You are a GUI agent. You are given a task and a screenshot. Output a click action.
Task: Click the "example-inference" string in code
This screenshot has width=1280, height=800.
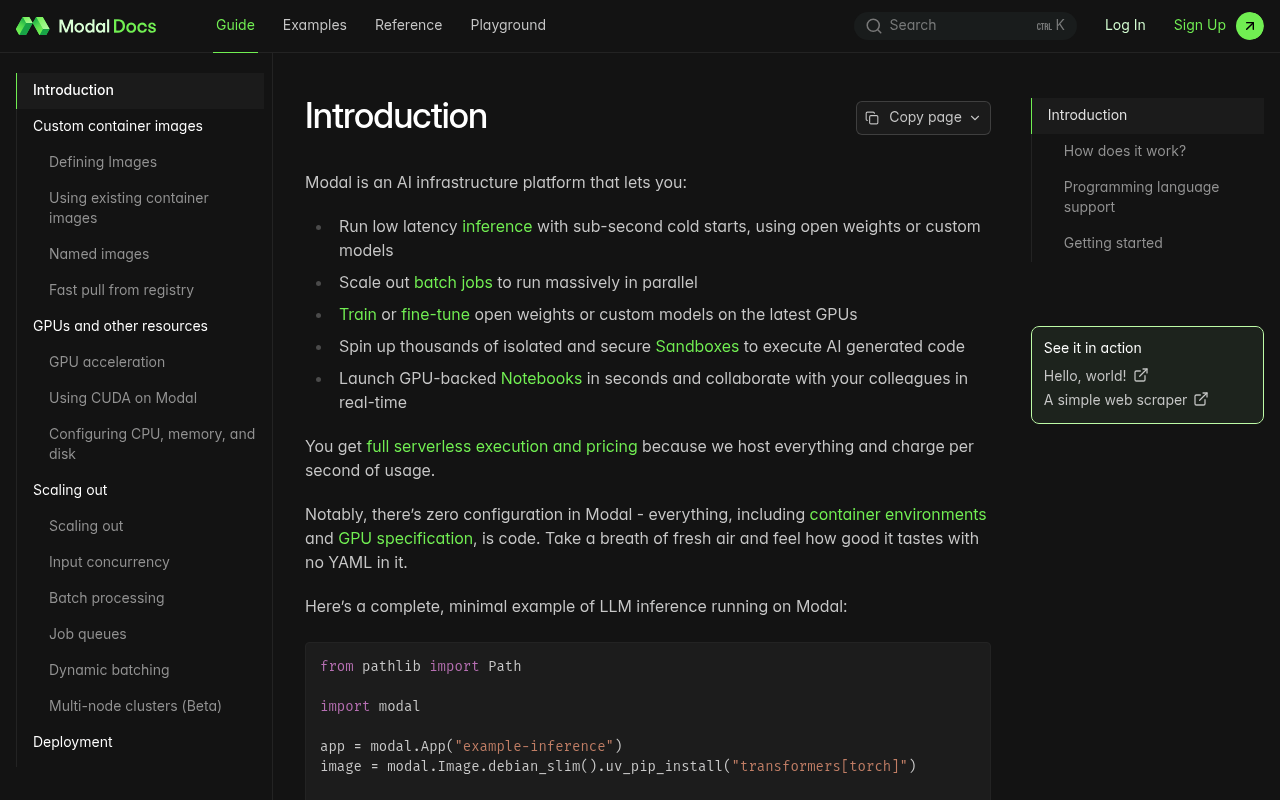(534, 746)
